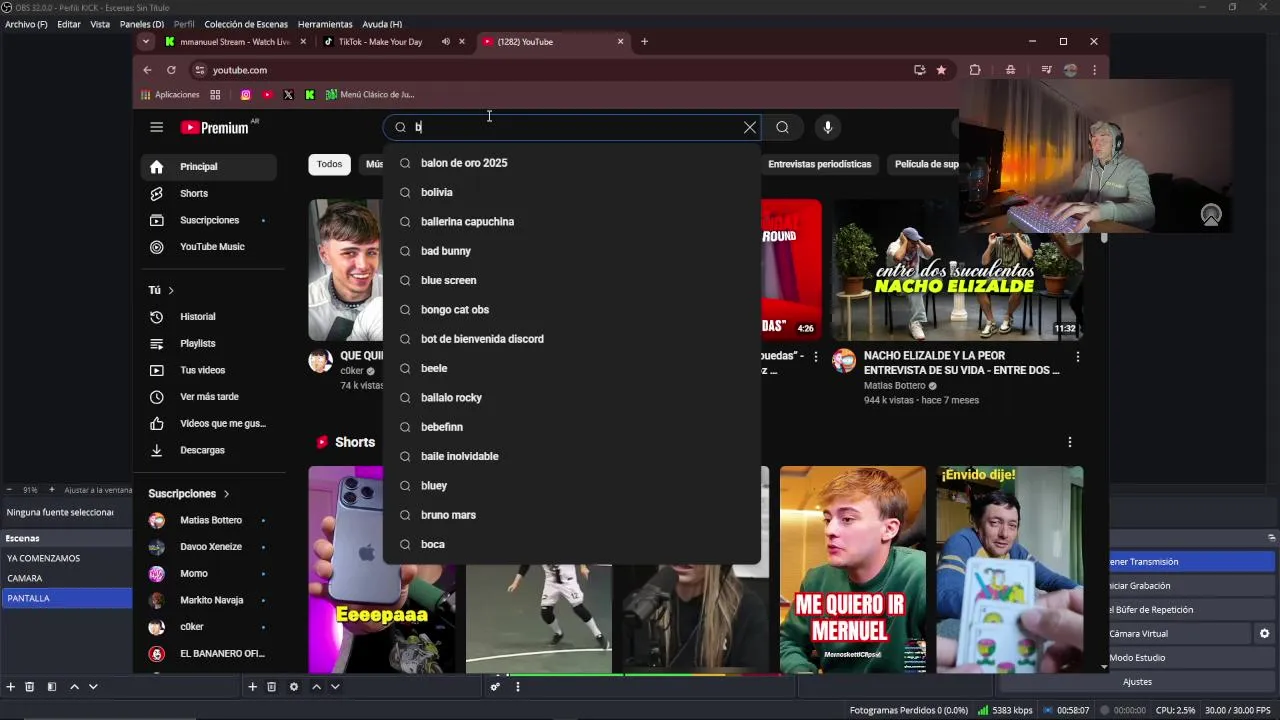This screenshot has height=720, width=1280.
Task: Open OBS Paneles menu
Action: click(142, 24)
